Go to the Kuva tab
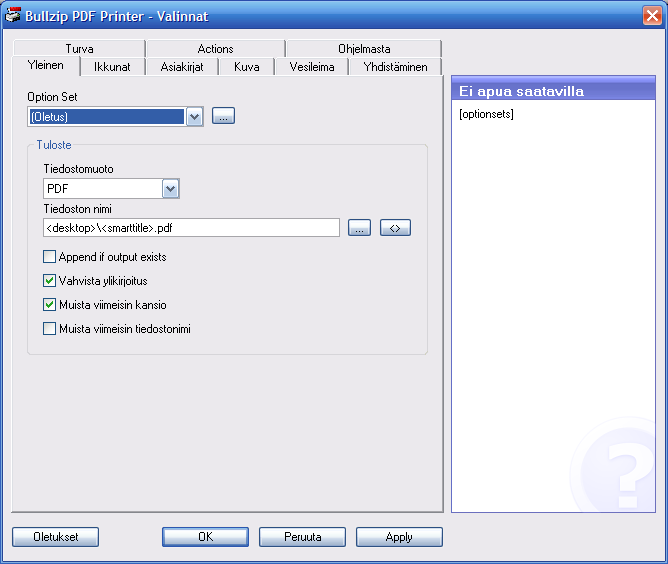The height and width of the screenshot is (564, 668). click(x=247, y=67)
